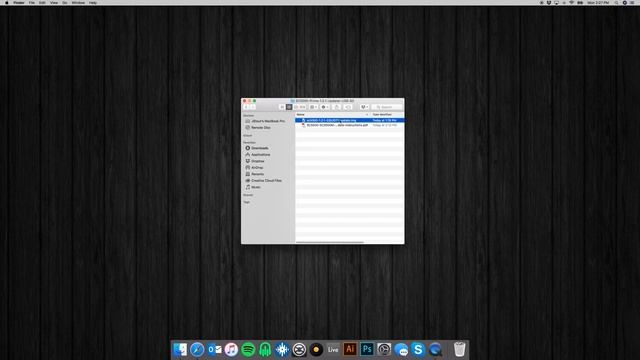
Task: Go forward in Finder window
Action: pyautogui.click(x=253, y=107)
